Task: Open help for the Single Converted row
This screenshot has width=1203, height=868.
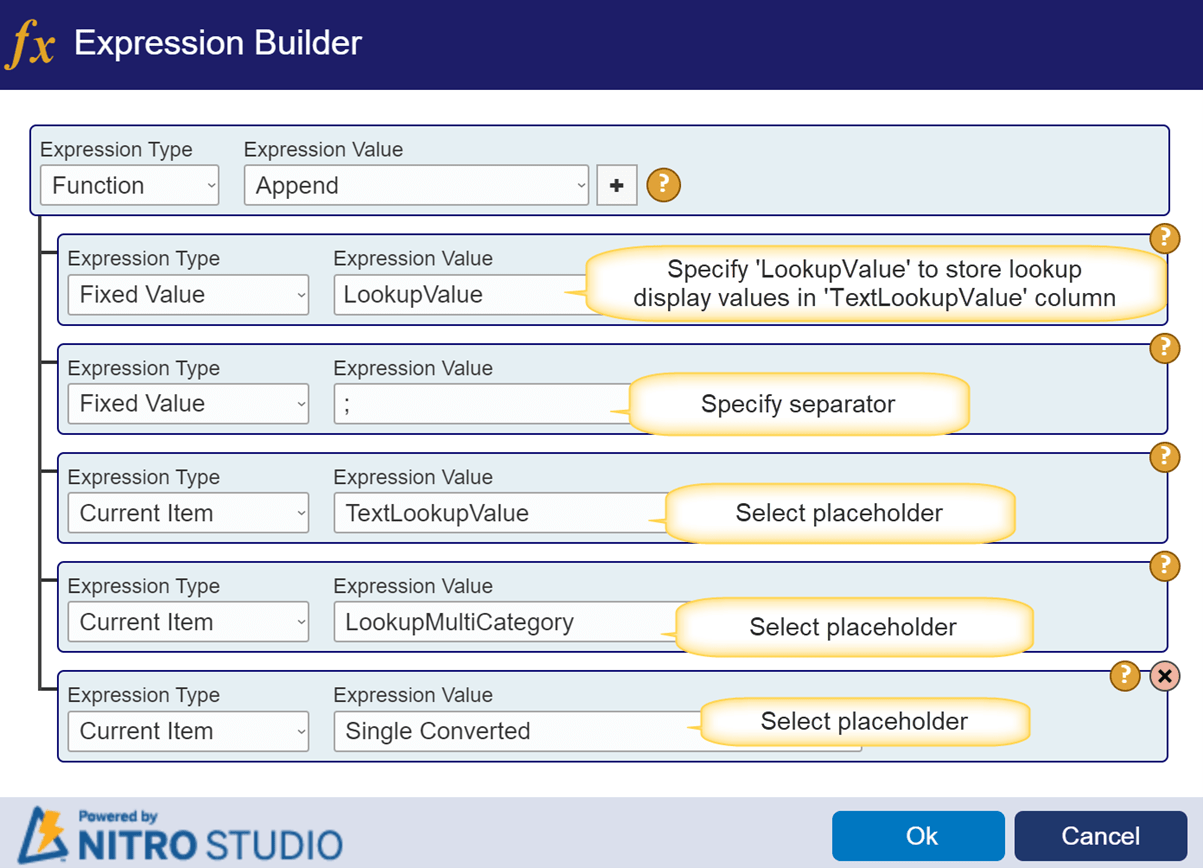Action: [1125, 676]
